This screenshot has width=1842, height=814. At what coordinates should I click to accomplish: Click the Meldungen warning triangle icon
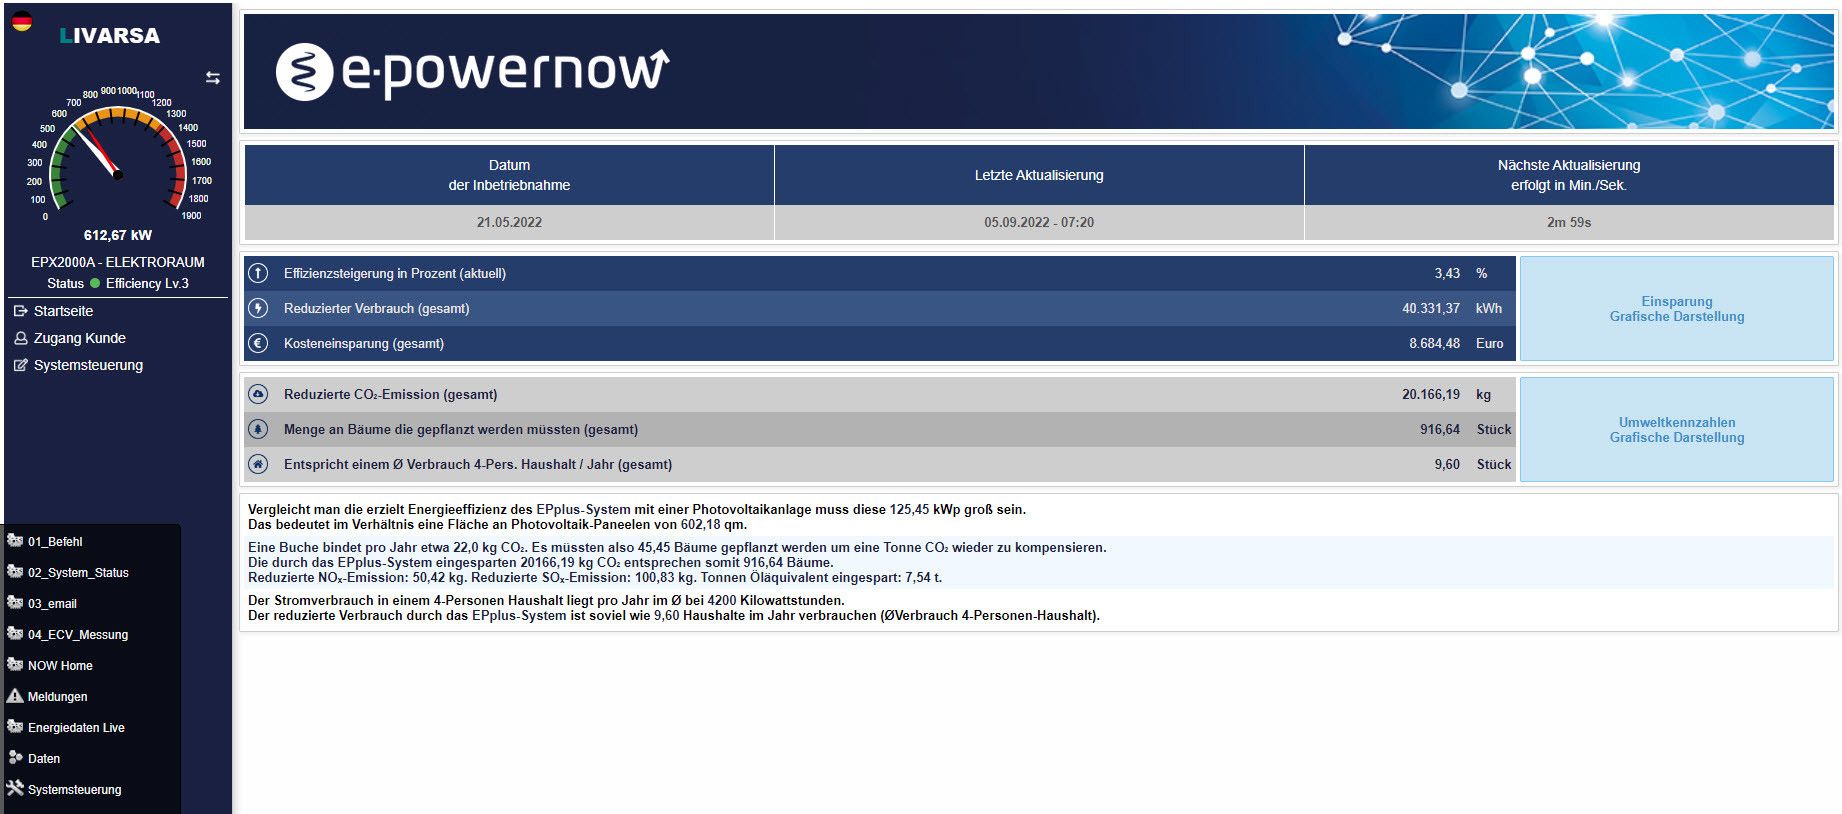tap(15, 696)
